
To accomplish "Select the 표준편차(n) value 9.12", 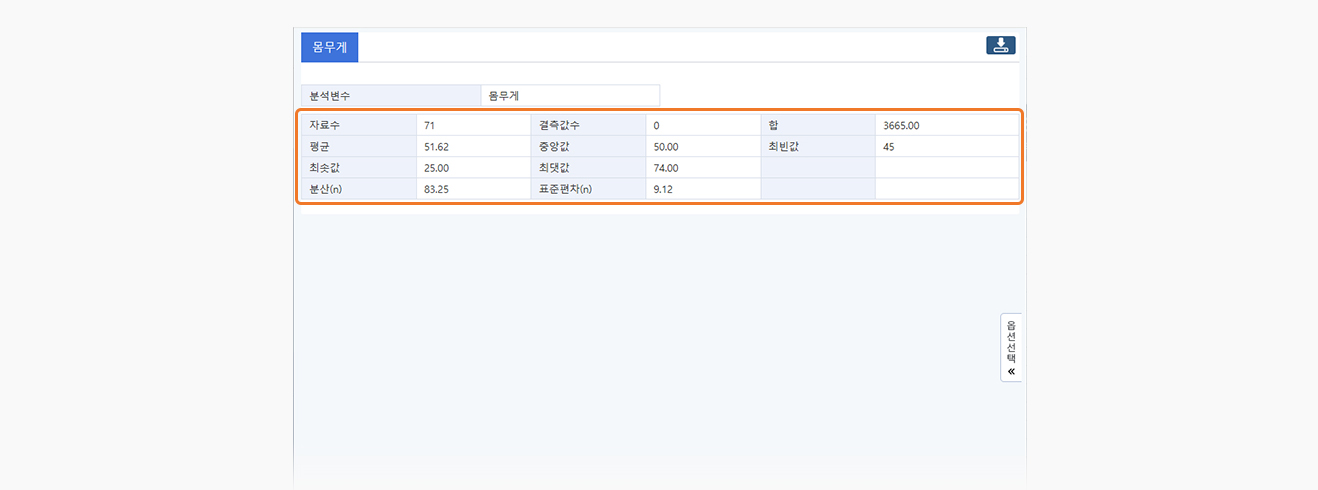I will 702,189.
